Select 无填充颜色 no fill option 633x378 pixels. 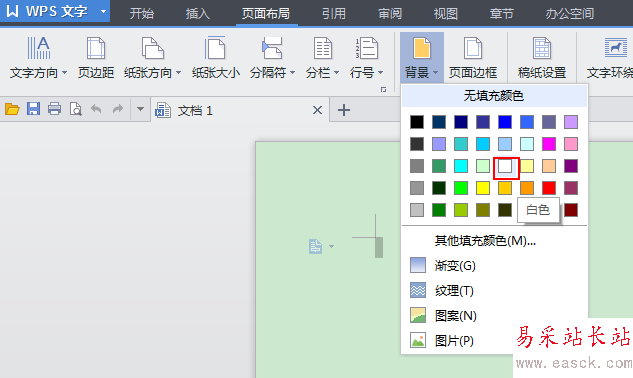[x=494, y=96]
